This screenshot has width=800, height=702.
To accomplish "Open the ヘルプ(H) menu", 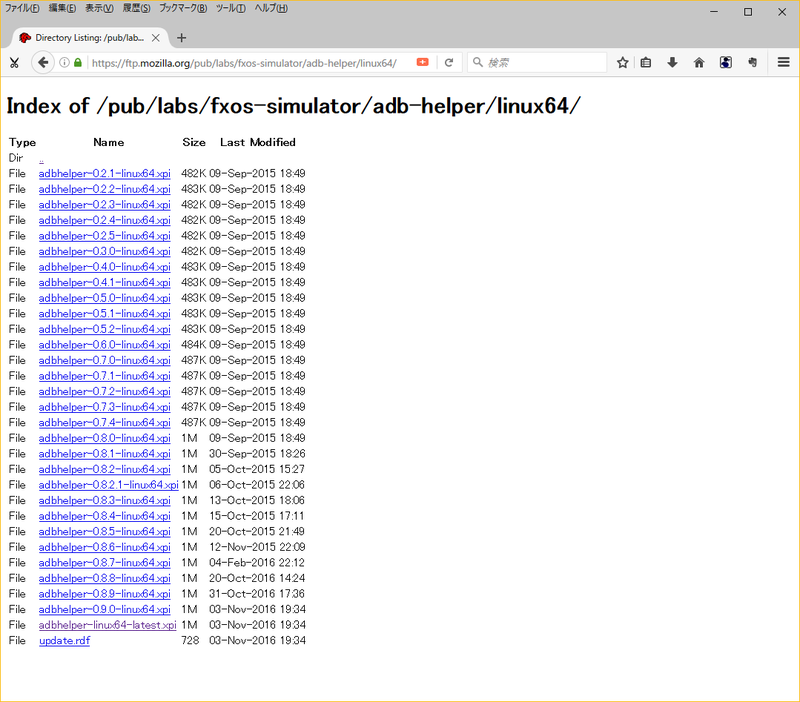I will (271, 8).
